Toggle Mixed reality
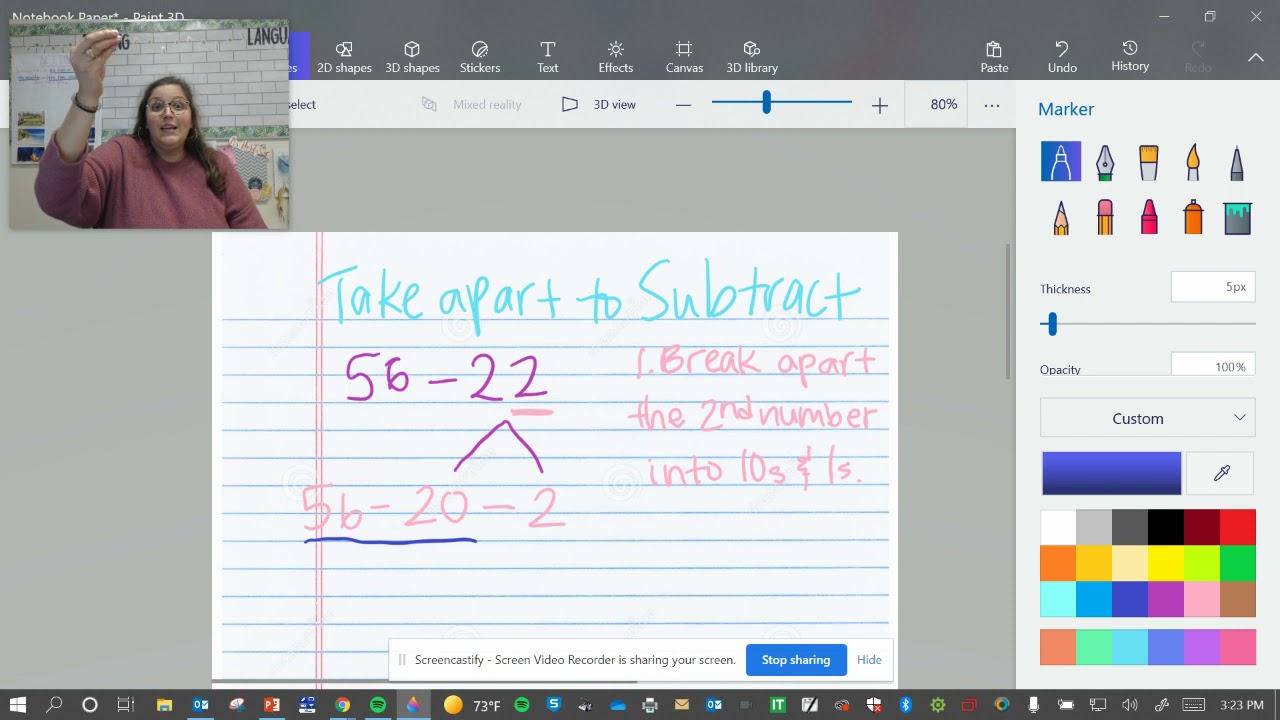This screenshot has height=720, width=1280. click(473, 104)
